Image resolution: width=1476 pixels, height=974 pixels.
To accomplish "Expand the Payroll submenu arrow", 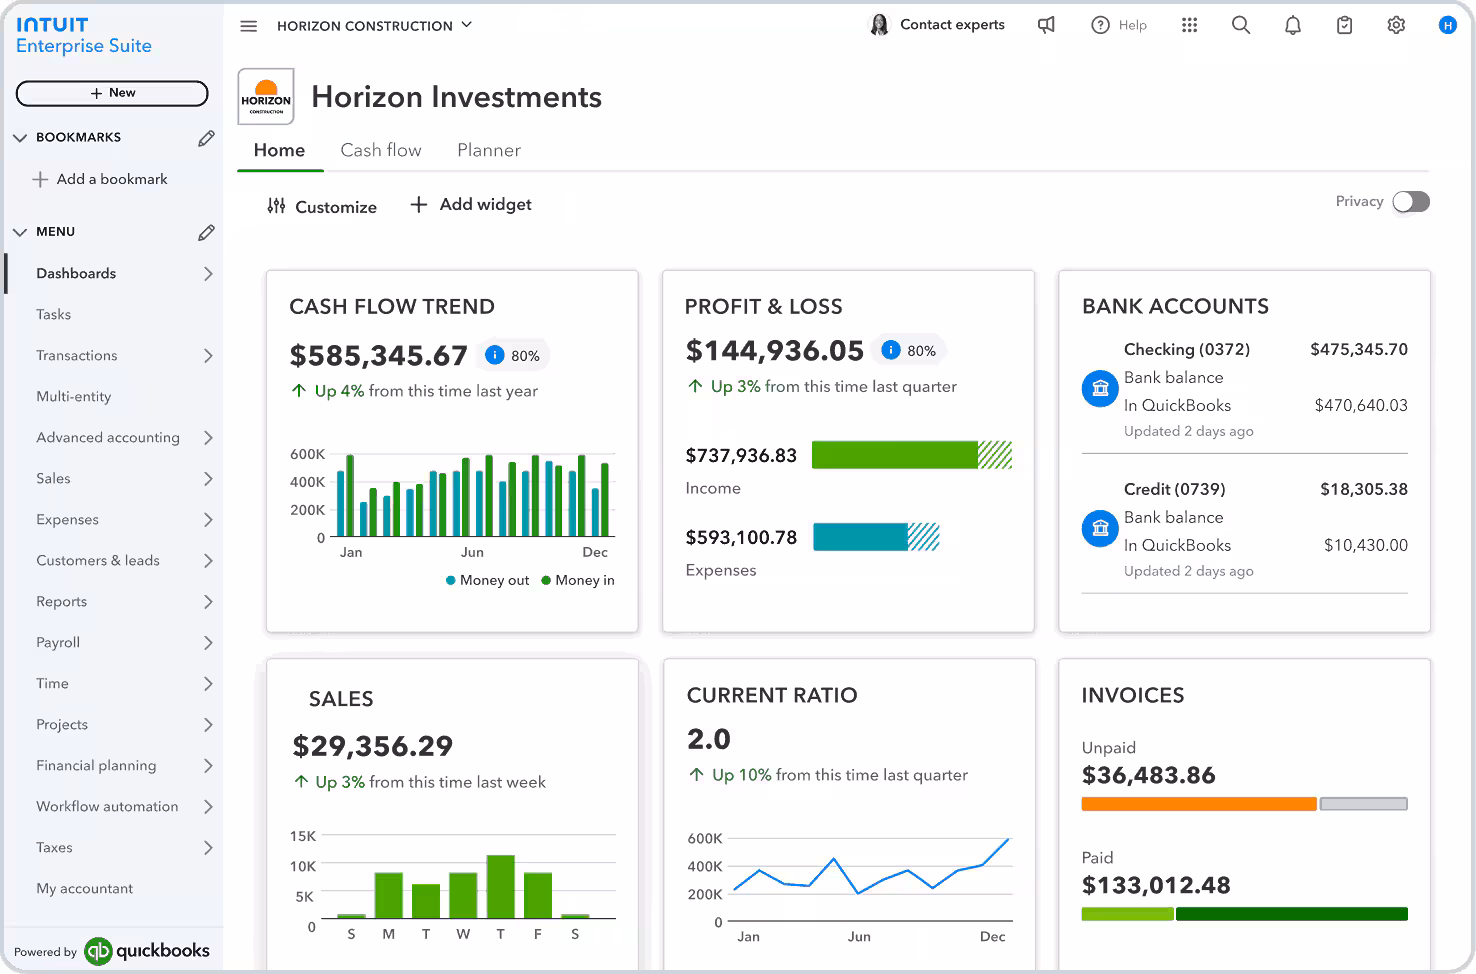I will [208, 643].
